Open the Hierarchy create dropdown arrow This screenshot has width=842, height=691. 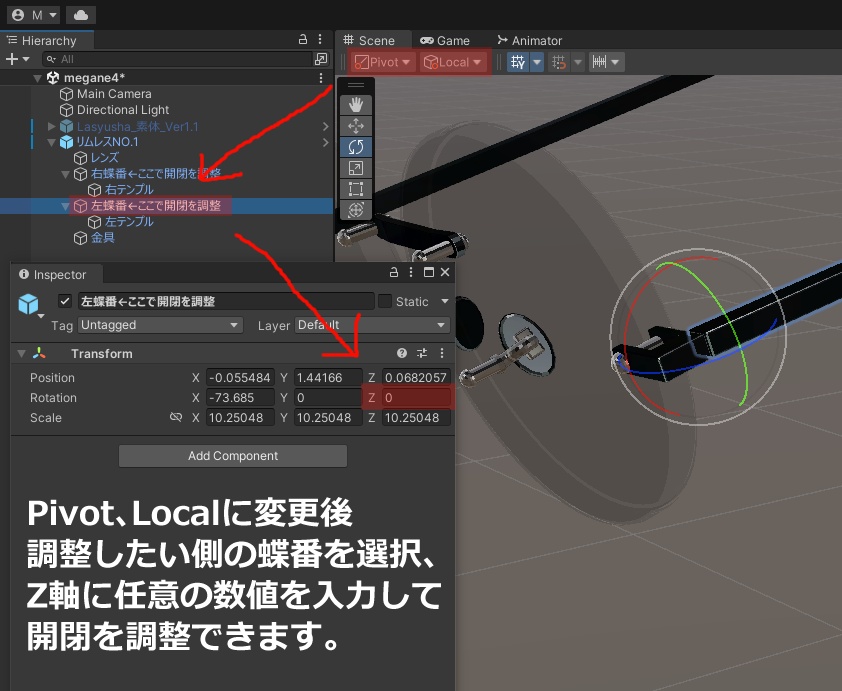26,59
